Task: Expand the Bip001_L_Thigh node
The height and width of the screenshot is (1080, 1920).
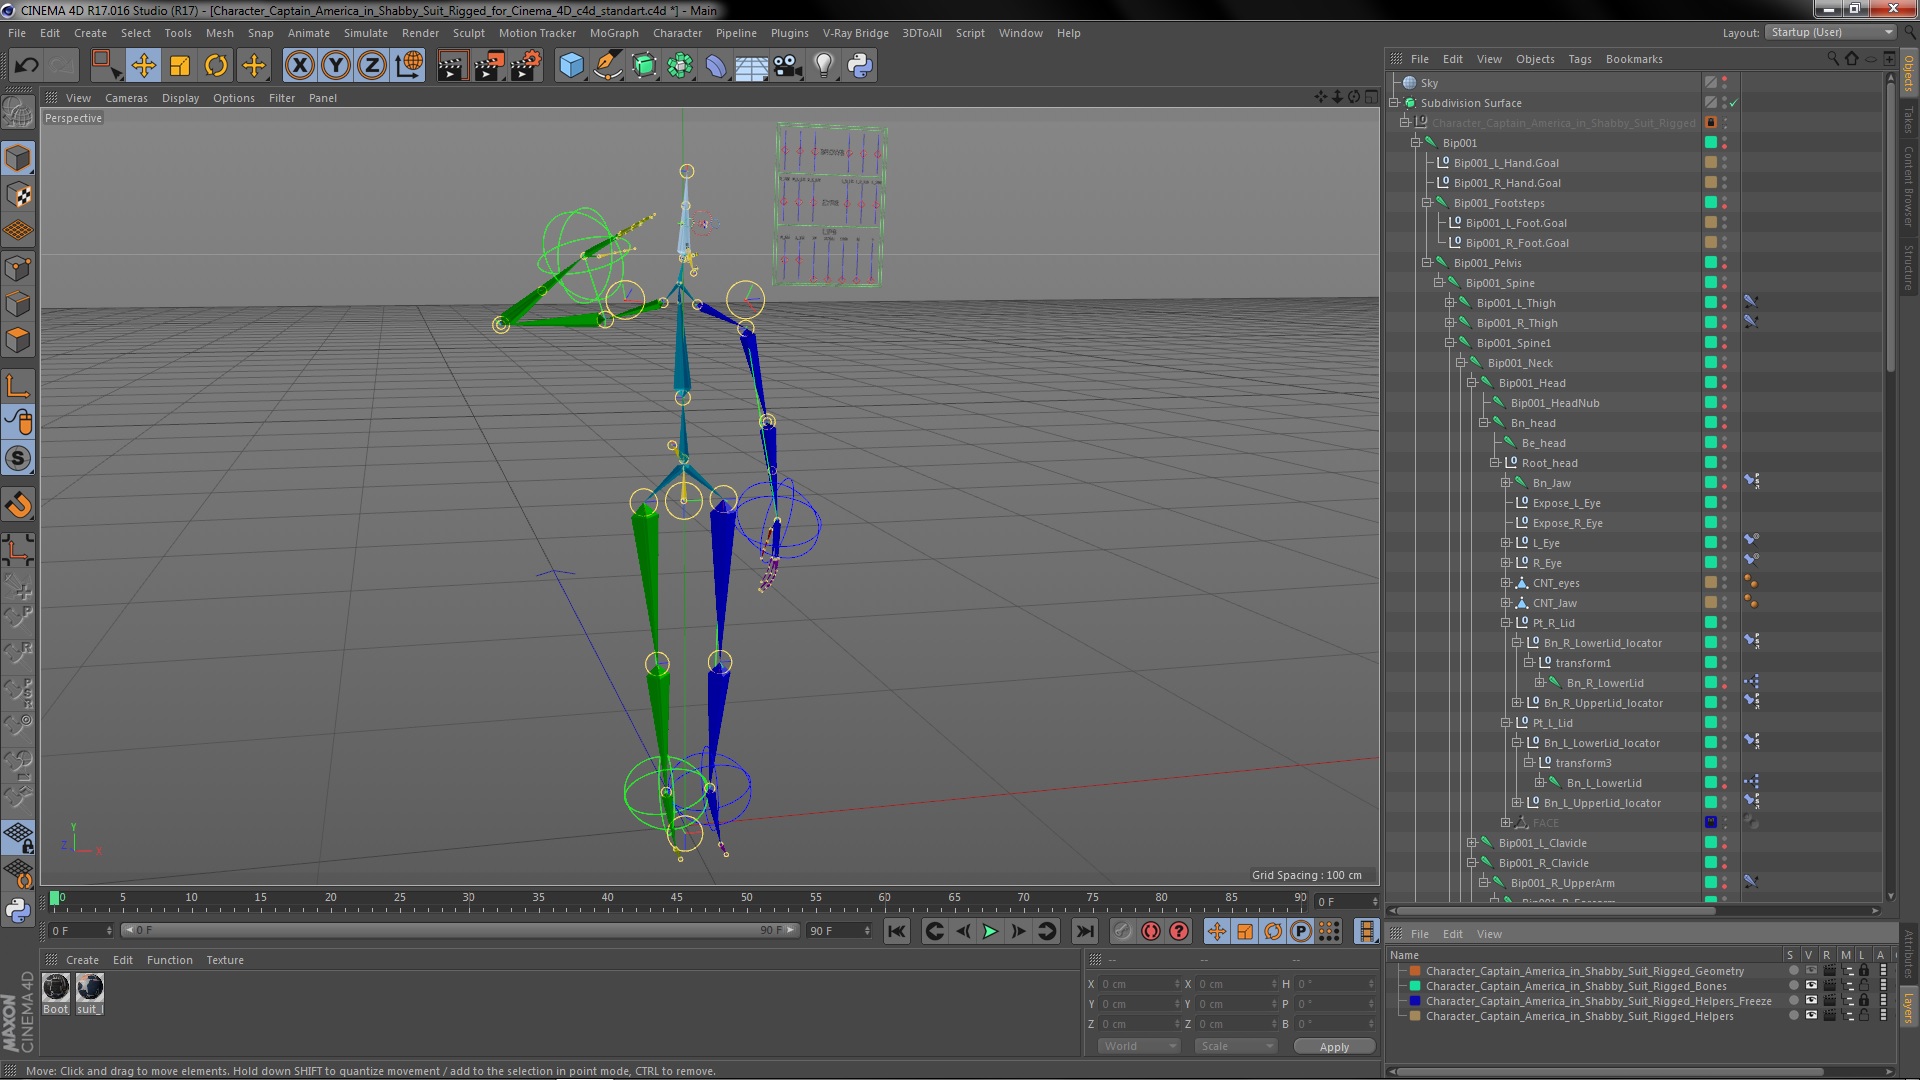Action: coord(1449,303)
